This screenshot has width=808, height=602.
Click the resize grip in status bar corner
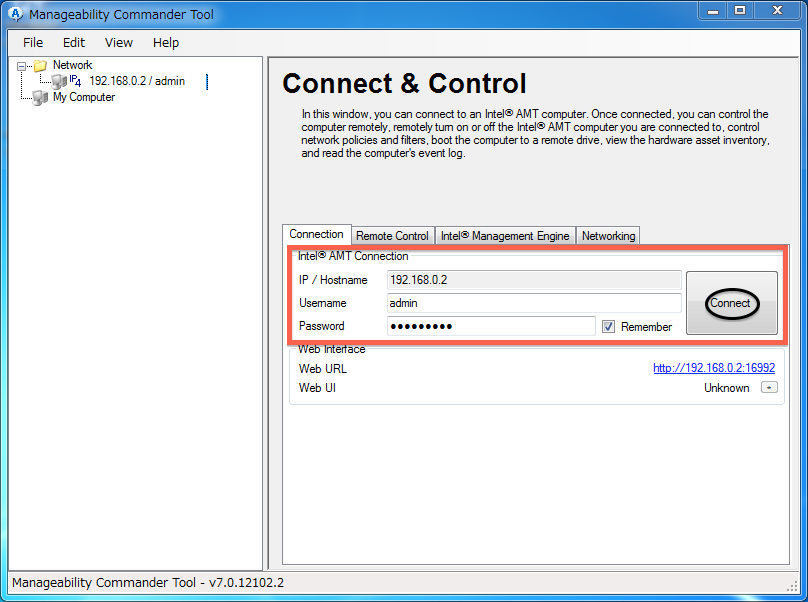[x=793, y=586]
